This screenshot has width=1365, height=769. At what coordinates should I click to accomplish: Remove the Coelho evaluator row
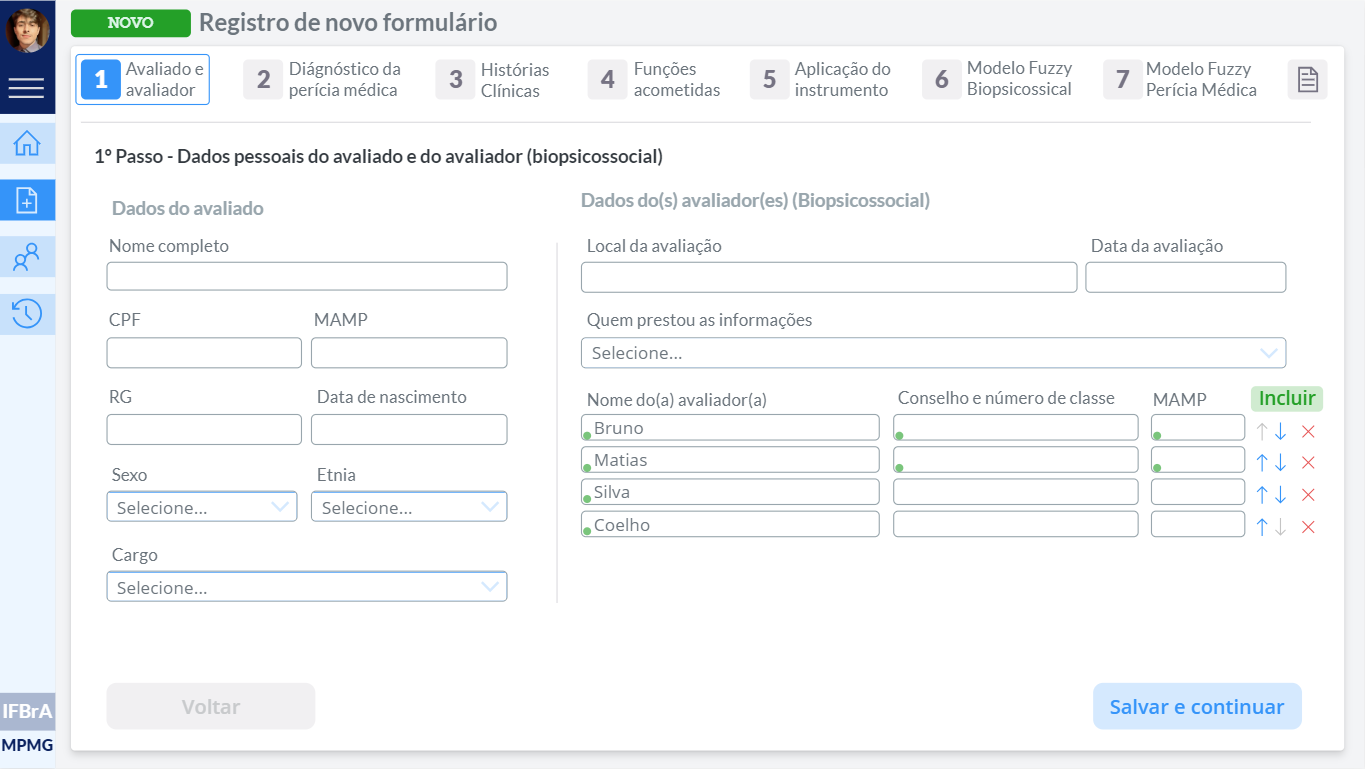click(x=1308, y=527)
